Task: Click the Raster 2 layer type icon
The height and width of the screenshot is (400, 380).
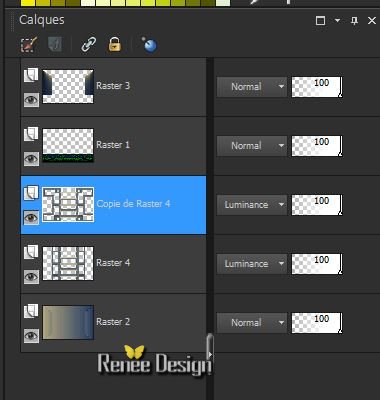Action: click(x=31, y=311)
